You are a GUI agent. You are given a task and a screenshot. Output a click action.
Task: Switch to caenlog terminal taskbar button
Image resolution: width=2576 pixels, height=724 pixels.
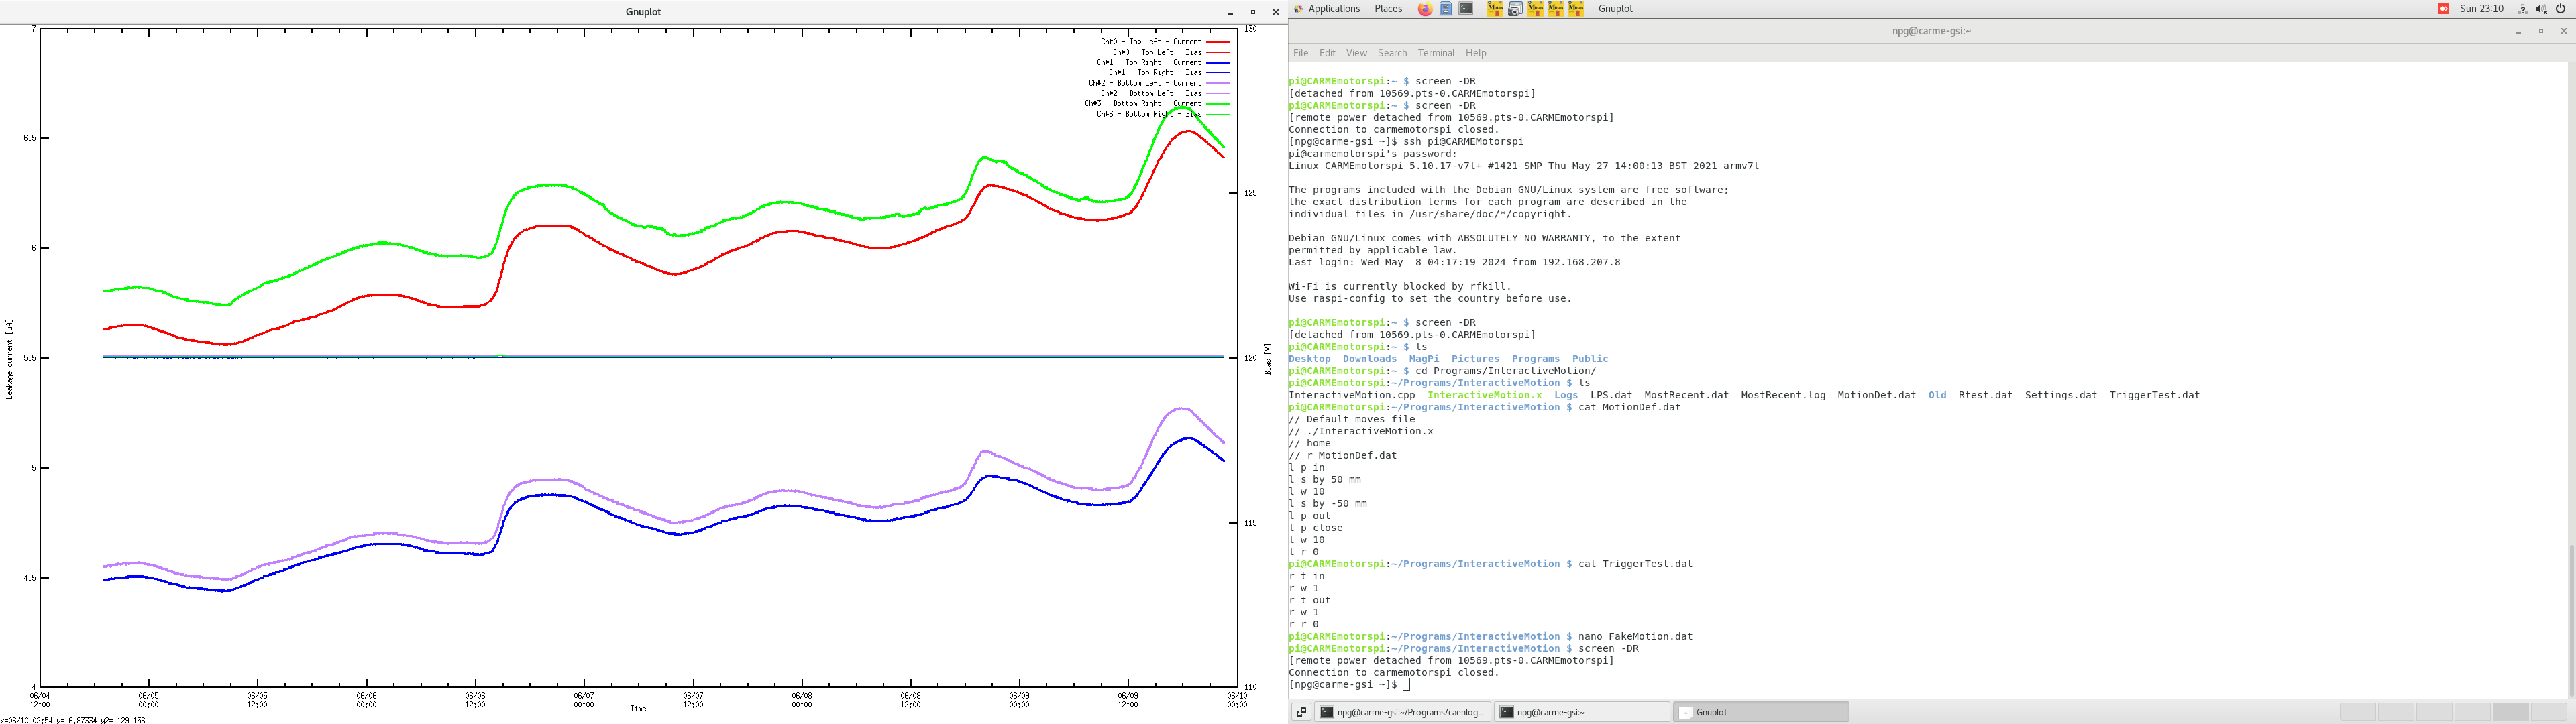point(1401,712)
